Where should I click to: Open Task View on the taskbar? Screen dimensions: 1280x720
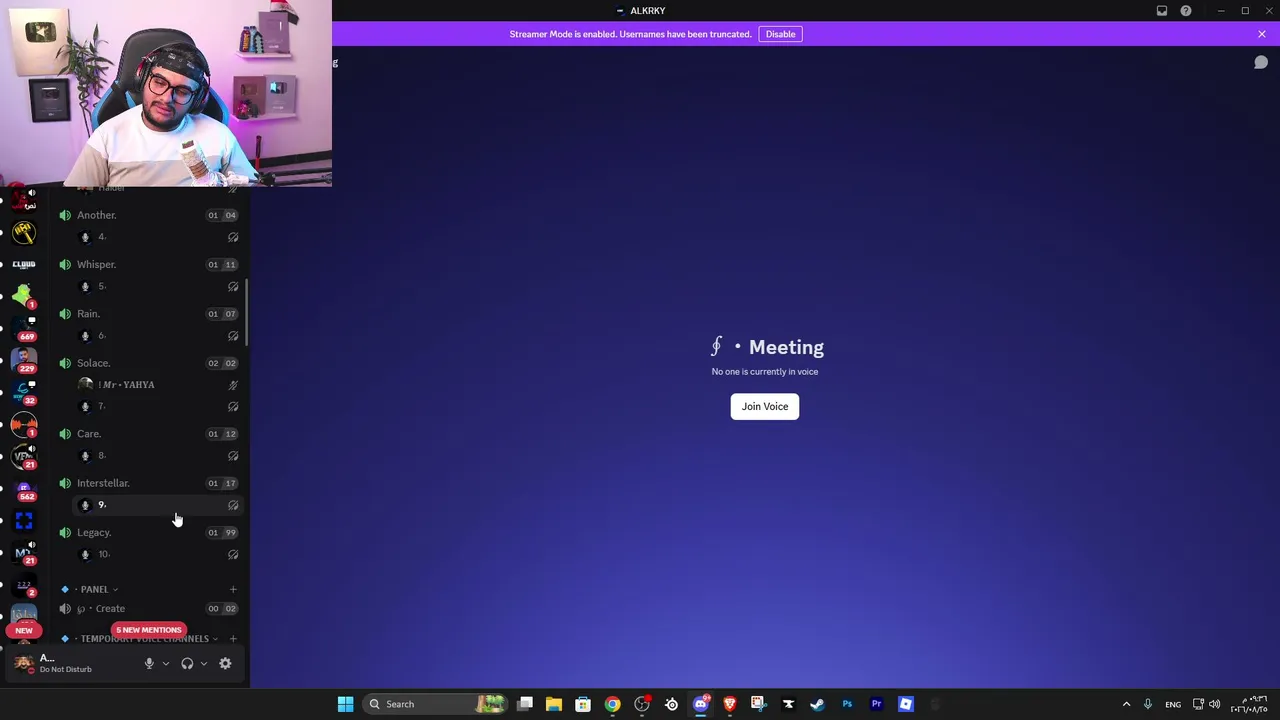coord(525,704)
